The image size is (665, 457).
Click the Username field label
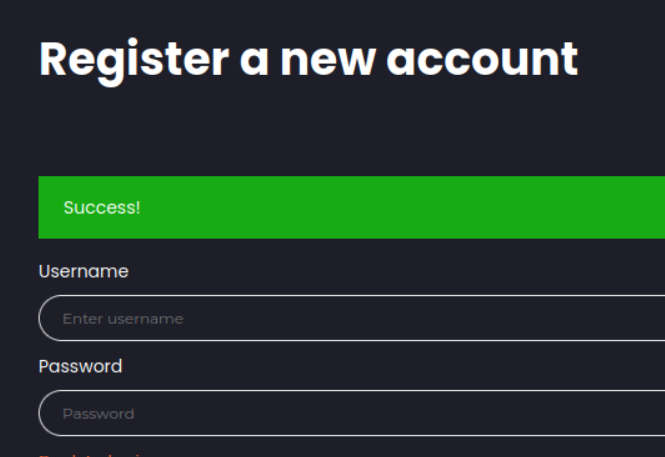[x=83, y=271]
